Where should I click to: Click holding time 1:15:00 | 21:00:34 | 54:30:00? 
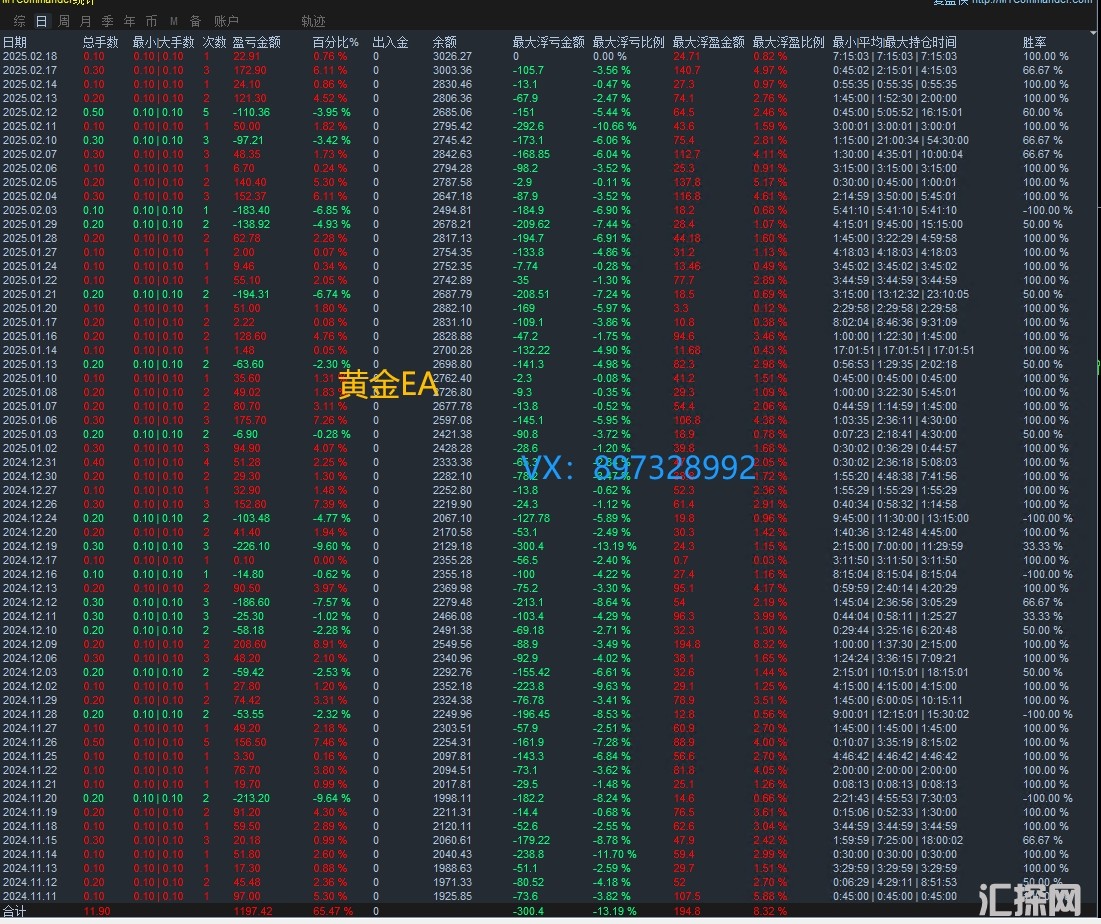tap(901, 140)
